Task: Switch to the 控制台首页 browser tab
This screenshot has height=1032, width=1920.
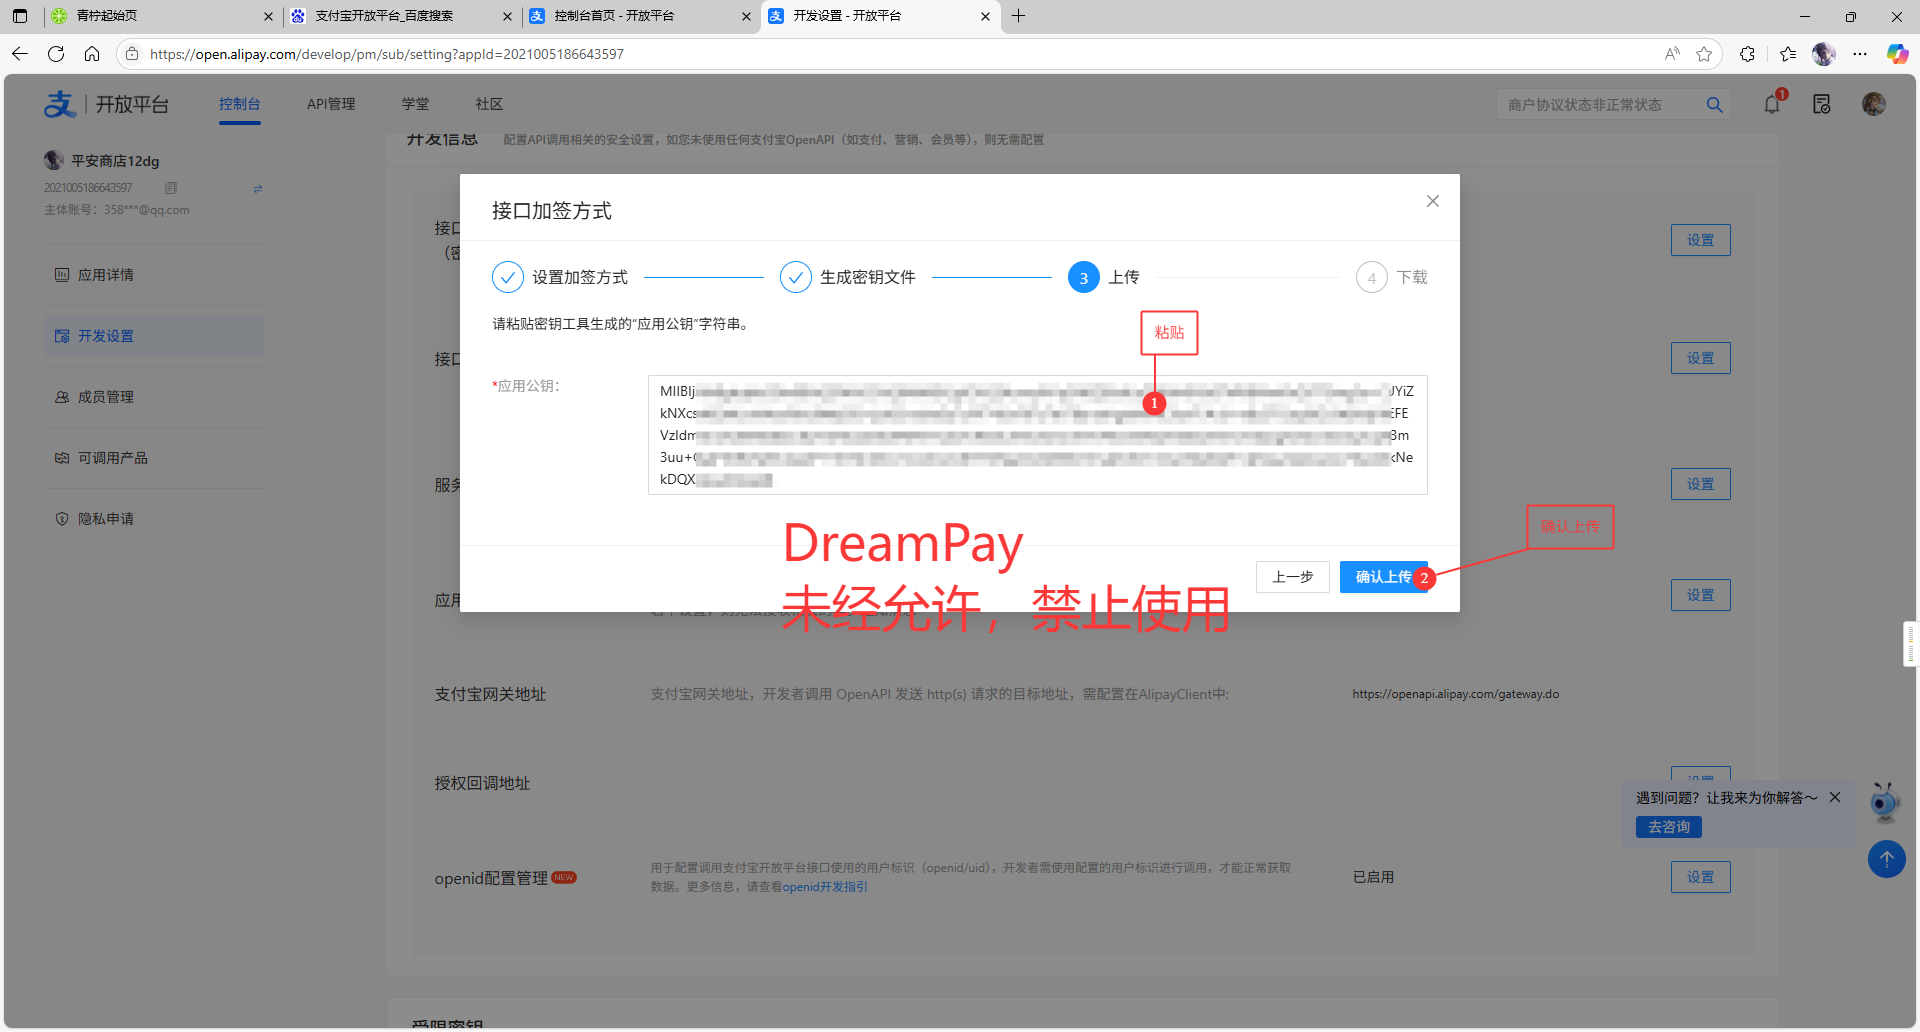Action: coord(613,16)
